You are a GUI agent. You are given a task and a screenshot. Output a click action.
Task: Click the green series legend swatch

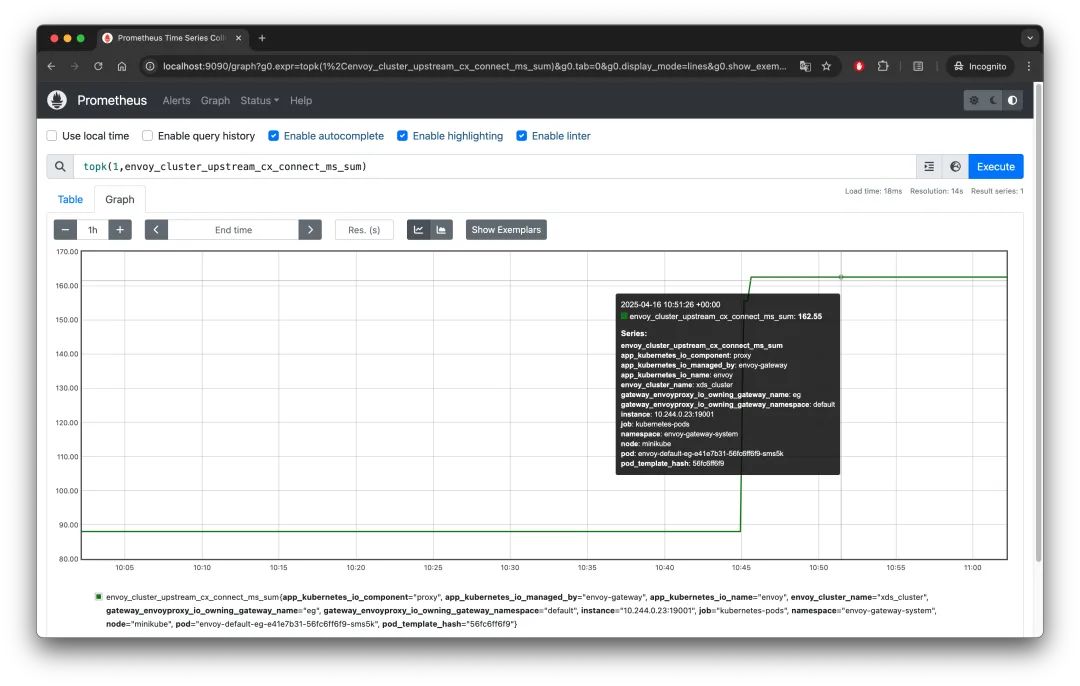click(x=98, y=596)
